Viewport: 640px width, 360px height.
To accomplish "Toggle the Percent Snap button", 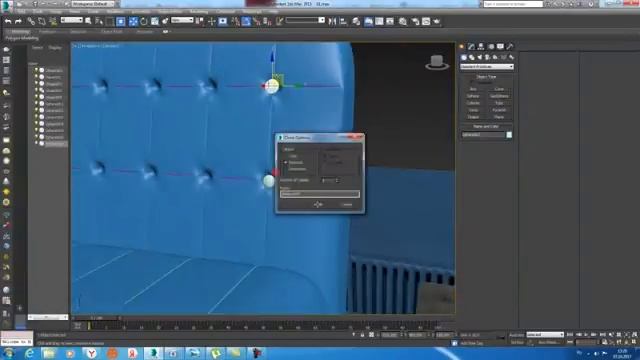I will pos(257,21).
